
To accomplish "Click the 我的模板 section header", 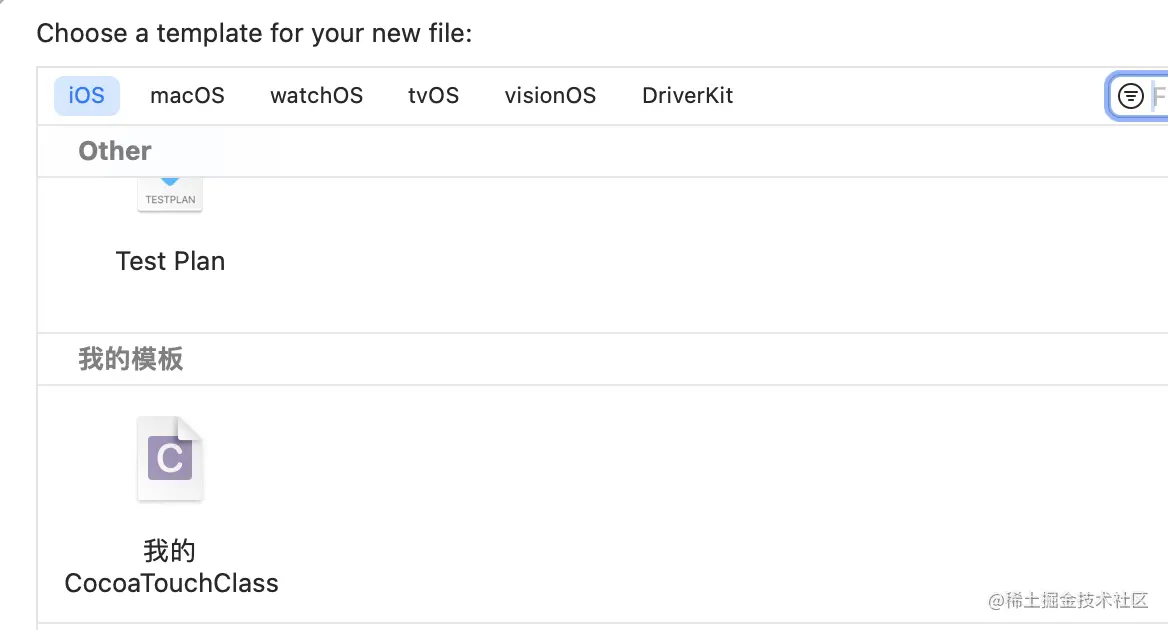I will pyautogui.click(x=130, y=359).
